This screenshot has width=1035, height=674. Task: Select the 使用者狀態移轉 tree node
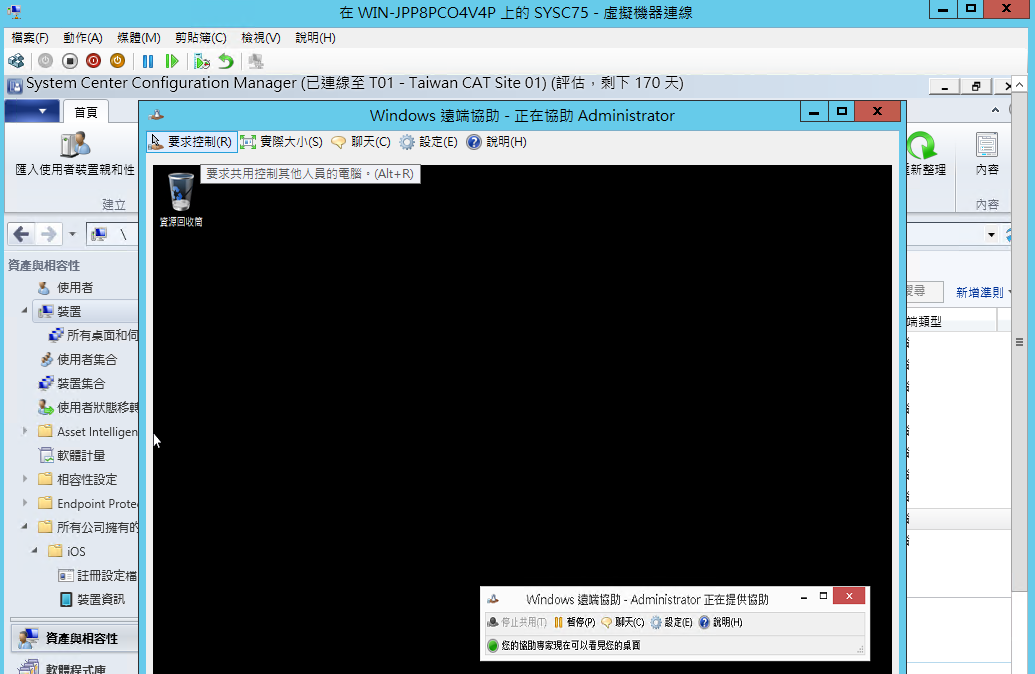click(x=88, y=407)
